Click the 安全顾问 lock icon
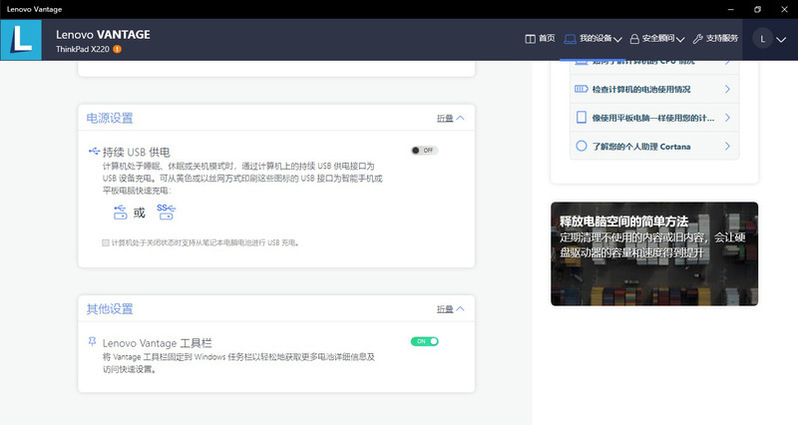798x425 pixels. [x=634, y=39]
